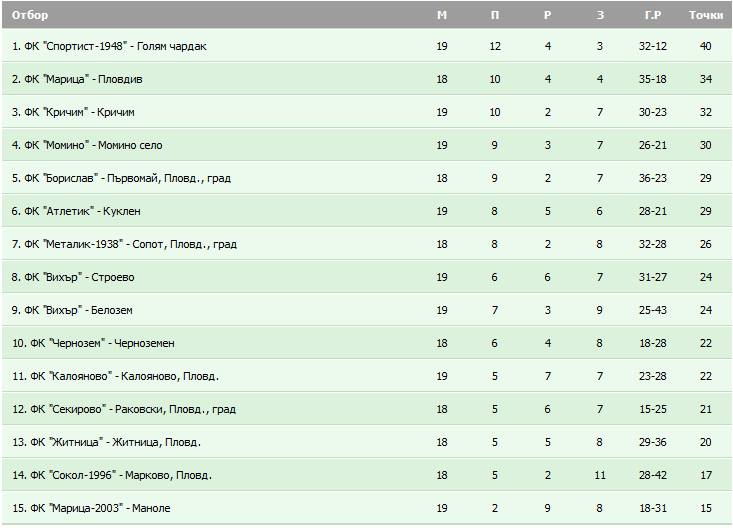The width and height of the screenshot is (733, 528).
Task: Click the Отбор column header
Action: click(x=30, y=15)
